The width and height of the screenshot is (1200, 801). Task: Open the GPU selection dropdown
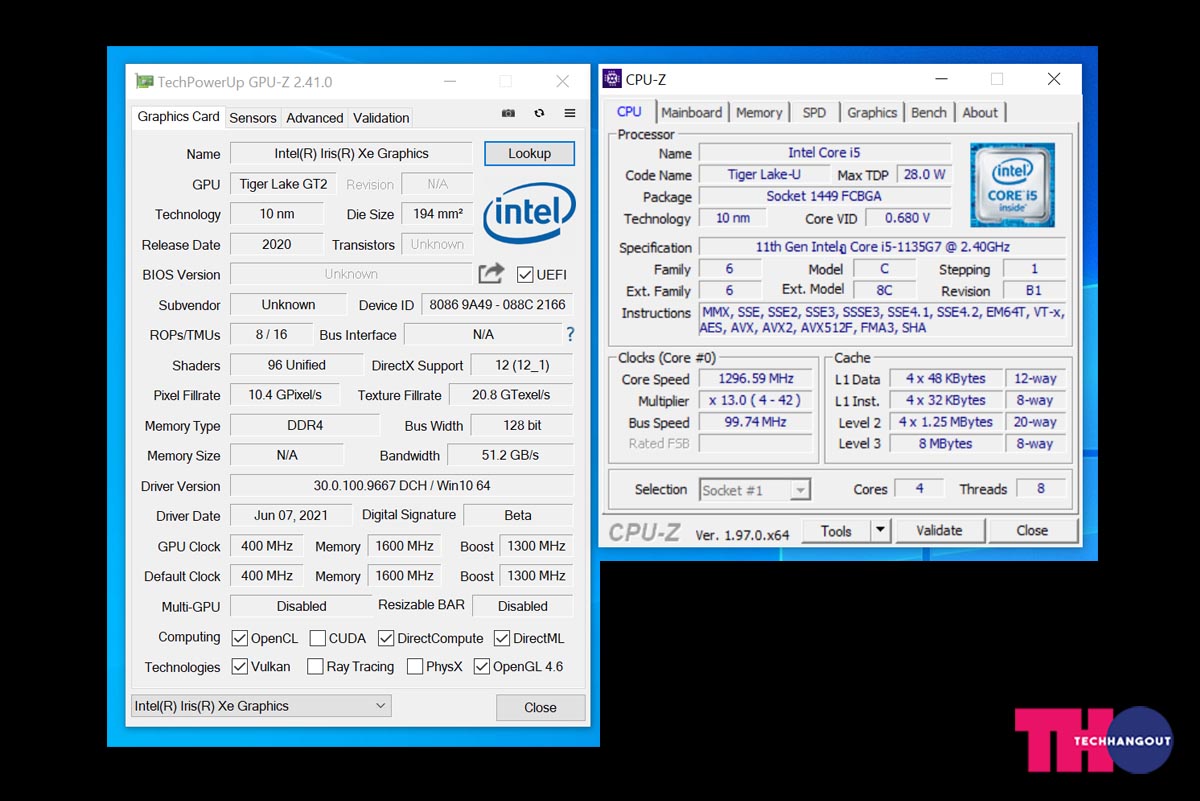[261, 706]
